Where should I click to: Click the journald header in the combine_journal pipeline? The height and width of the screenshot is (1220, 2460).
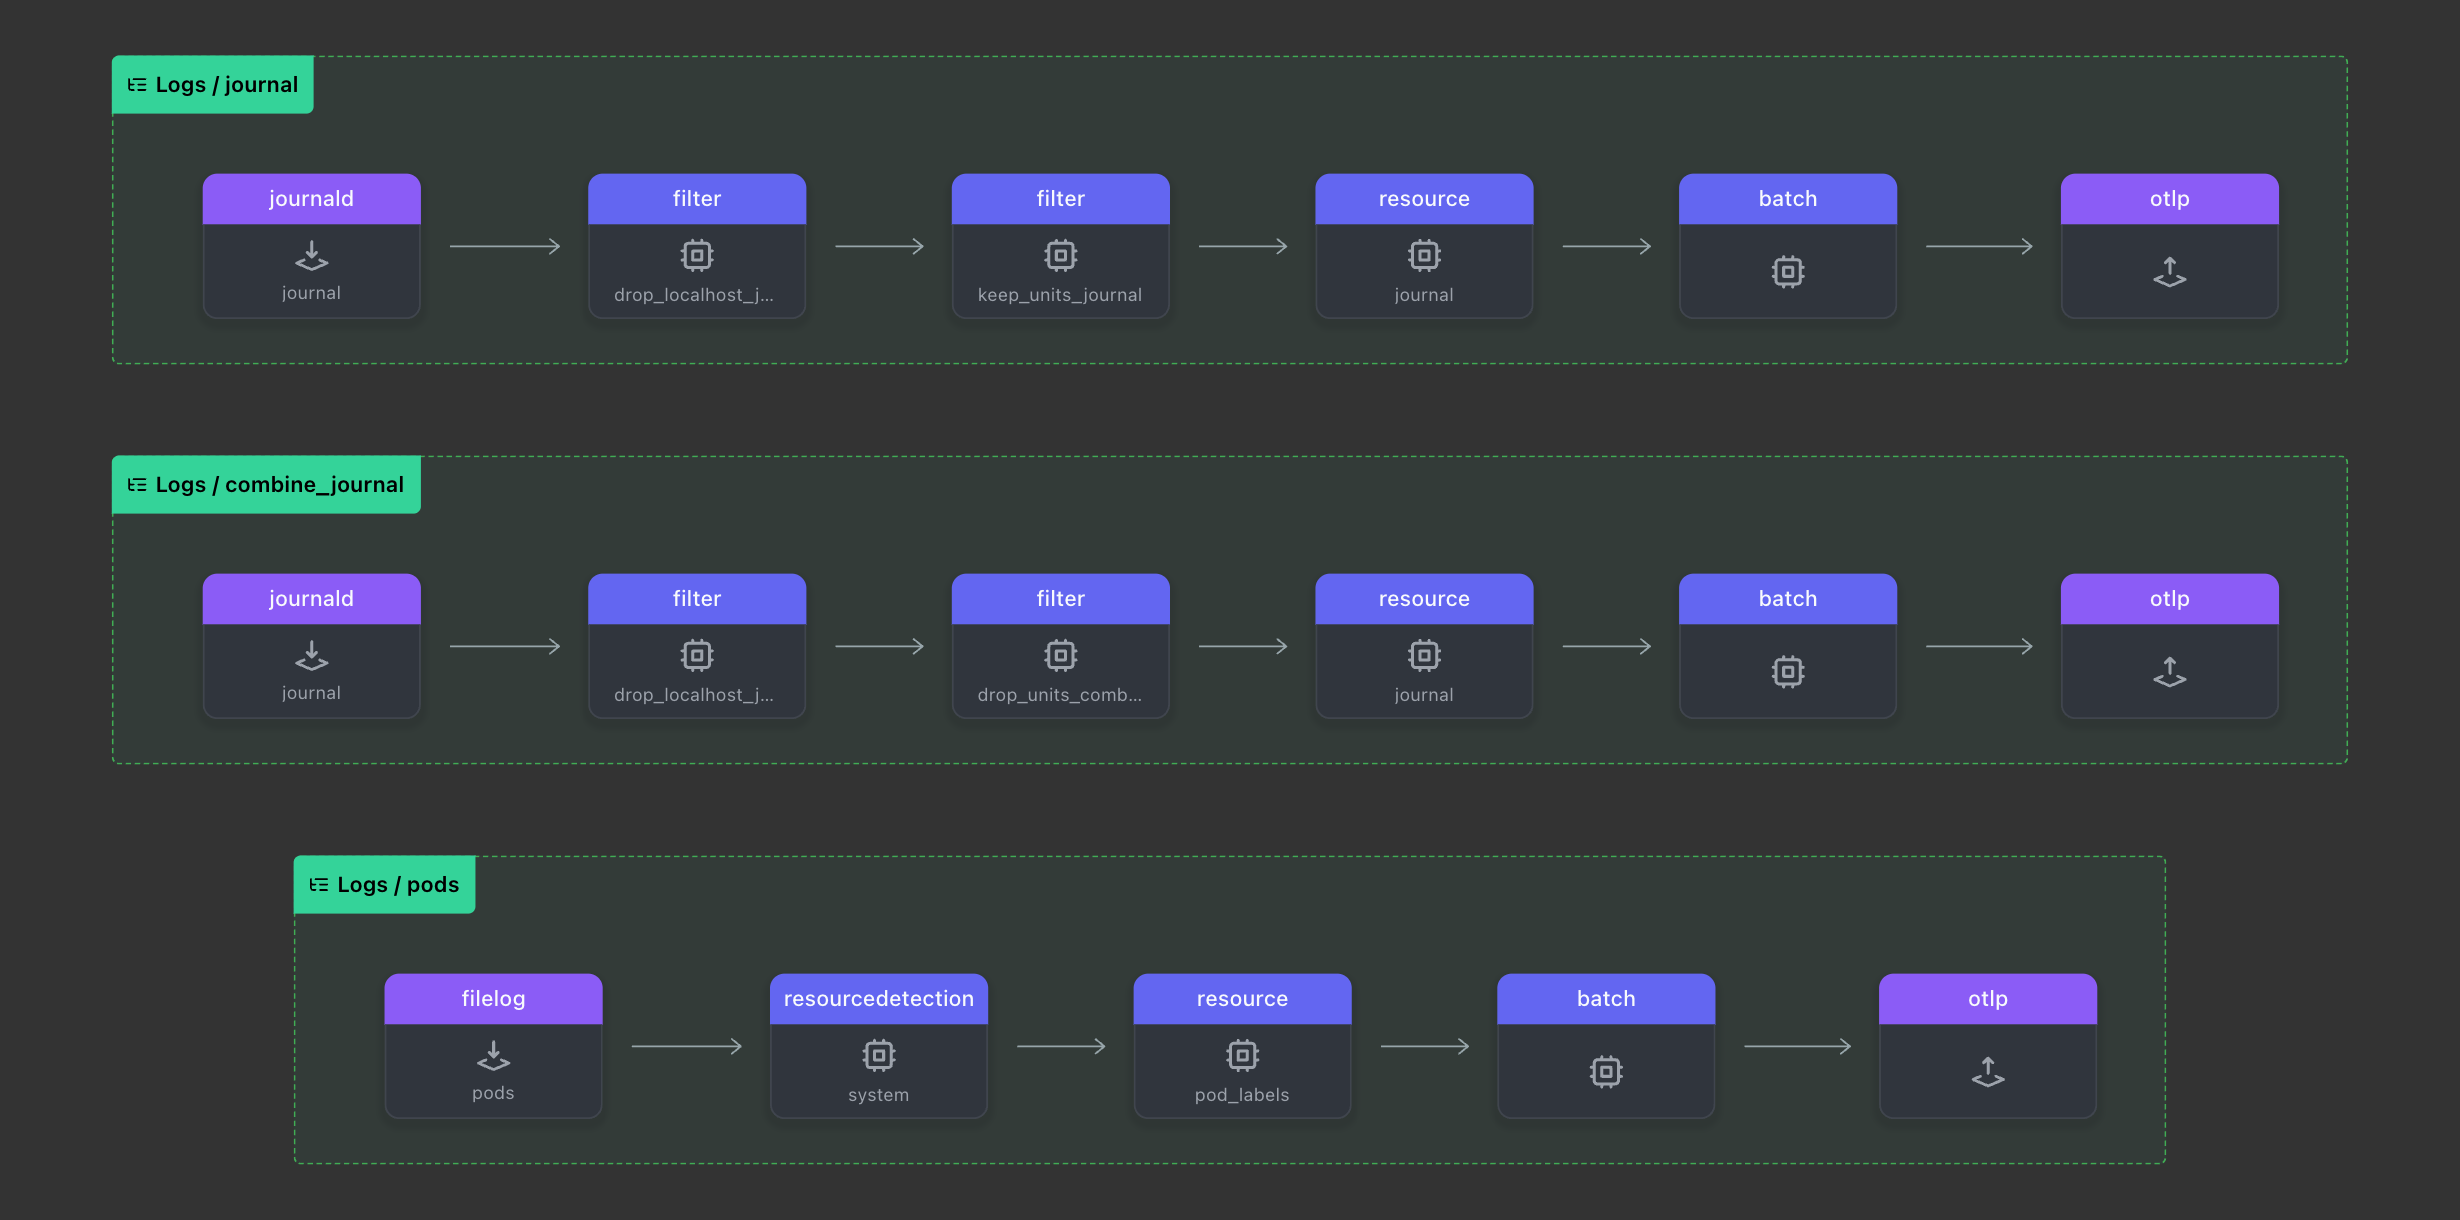[x=311, y=599]
